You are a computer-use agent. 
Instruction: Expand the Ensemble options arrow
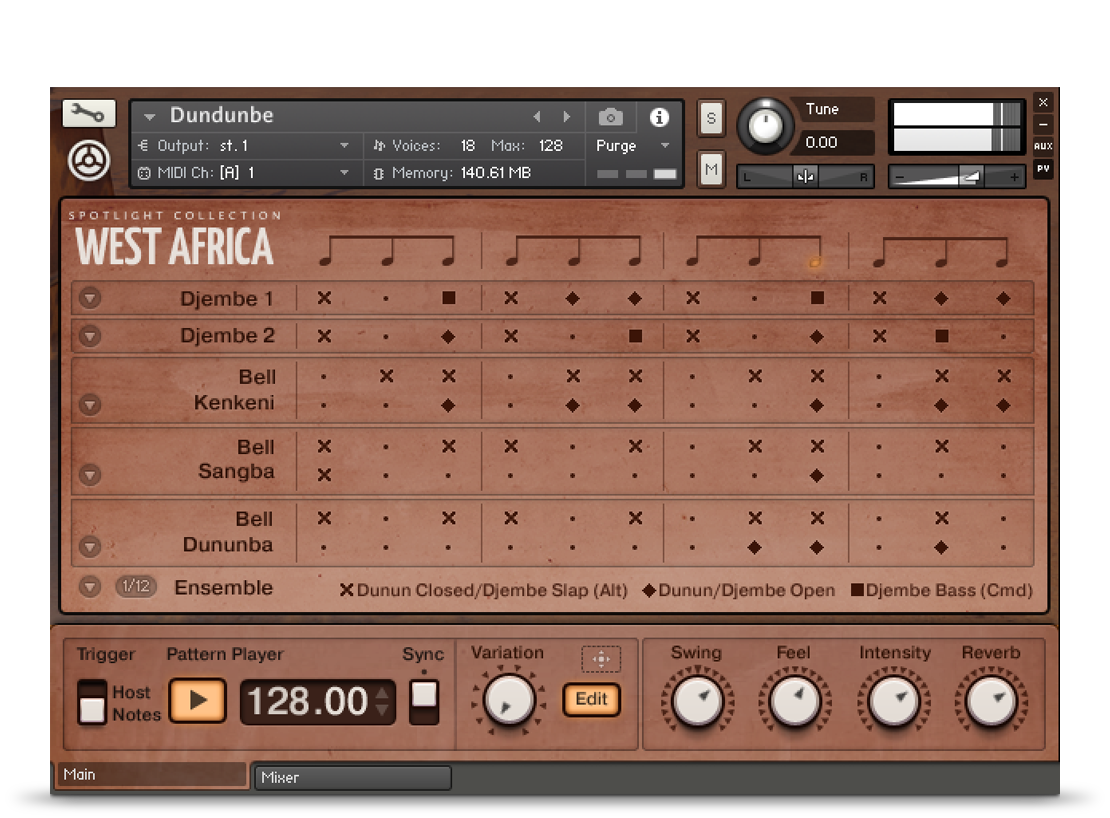(x=90, y=587)
